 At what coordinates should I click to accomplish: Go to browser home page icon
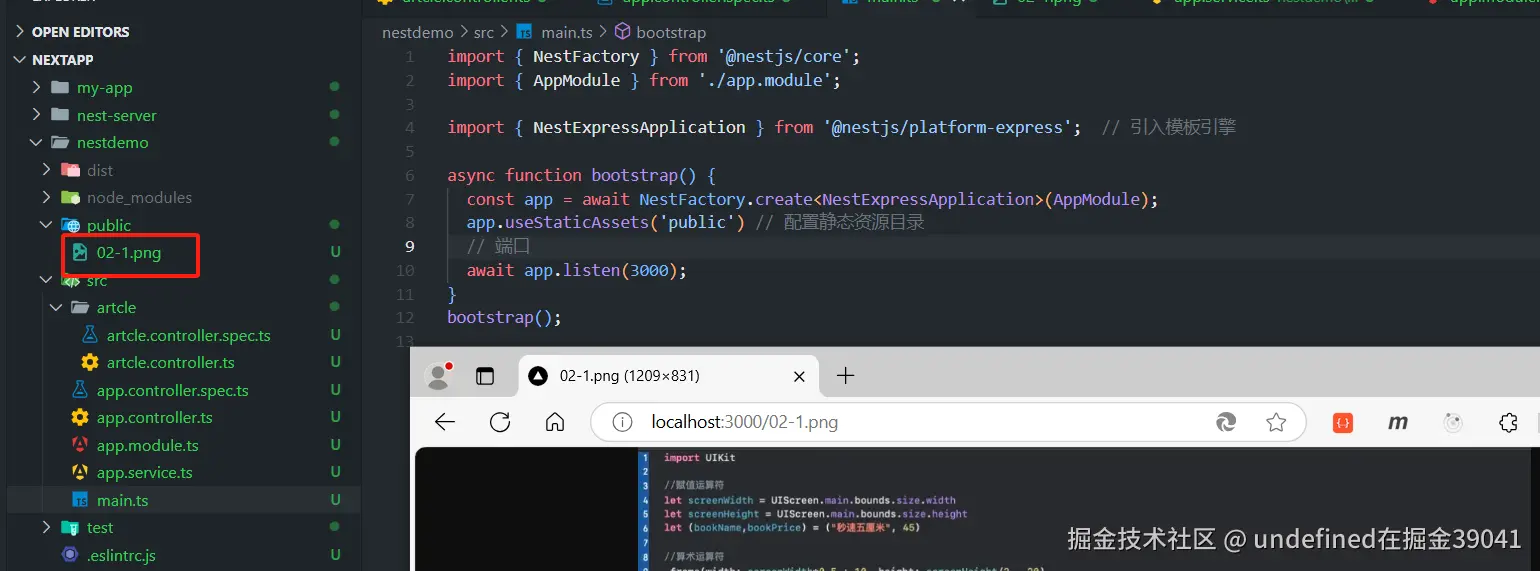(x=555, y=422)
